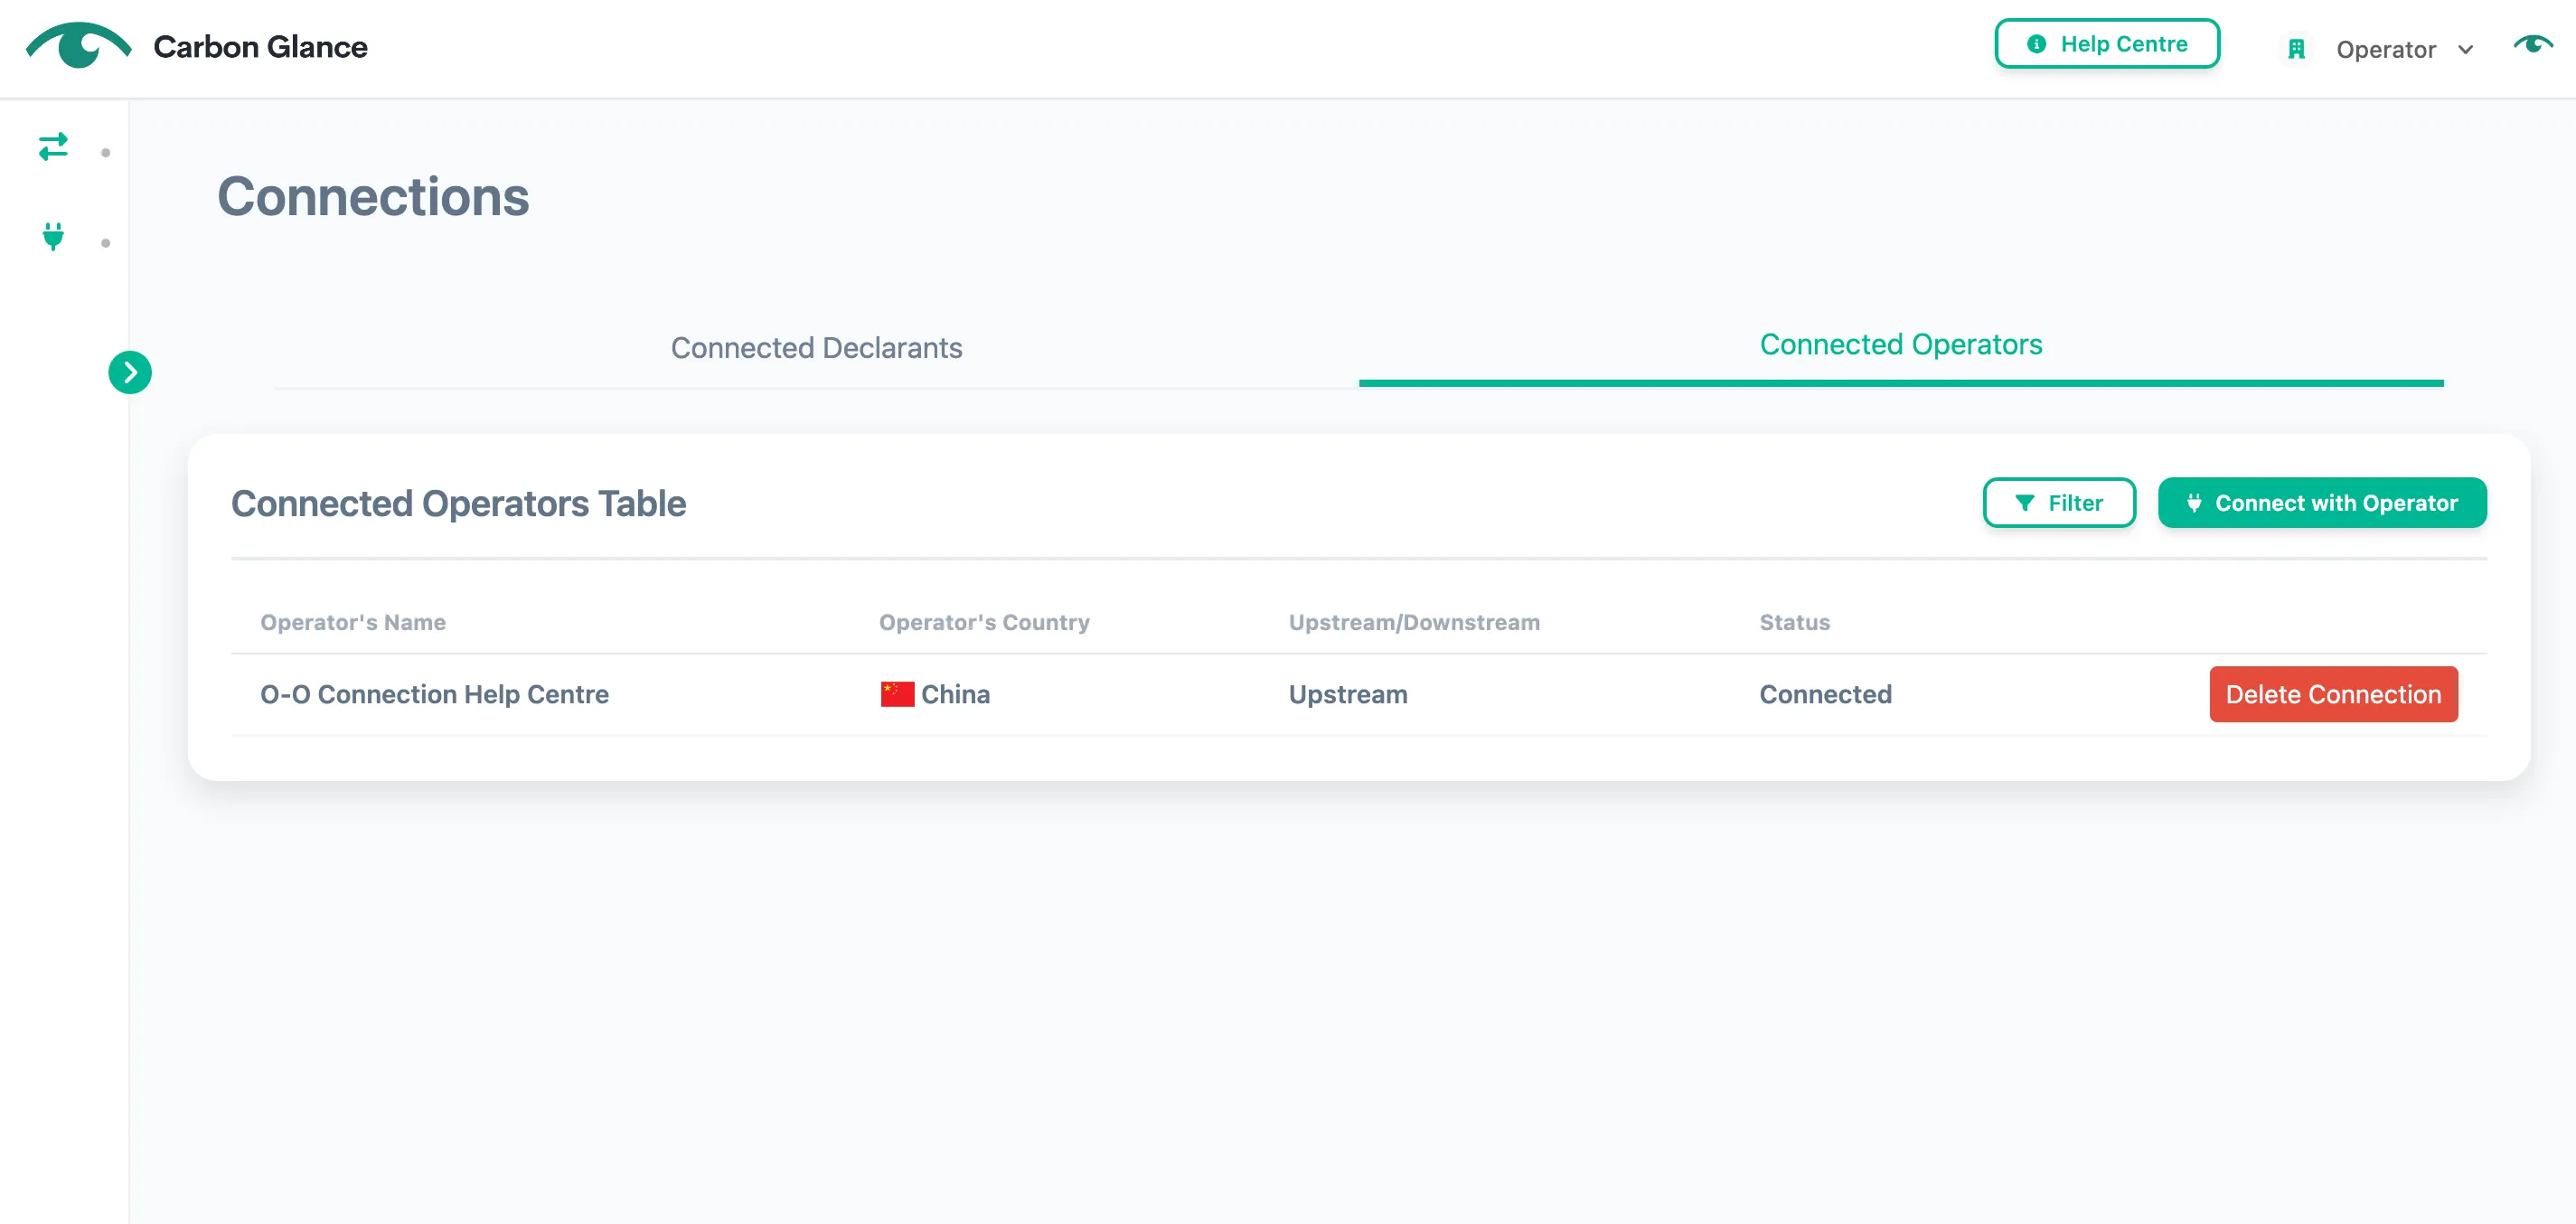The width and height of the screenshot is (2576, 1224).
Task: Click the Connected status text
Action: [x=1825, y=694]
